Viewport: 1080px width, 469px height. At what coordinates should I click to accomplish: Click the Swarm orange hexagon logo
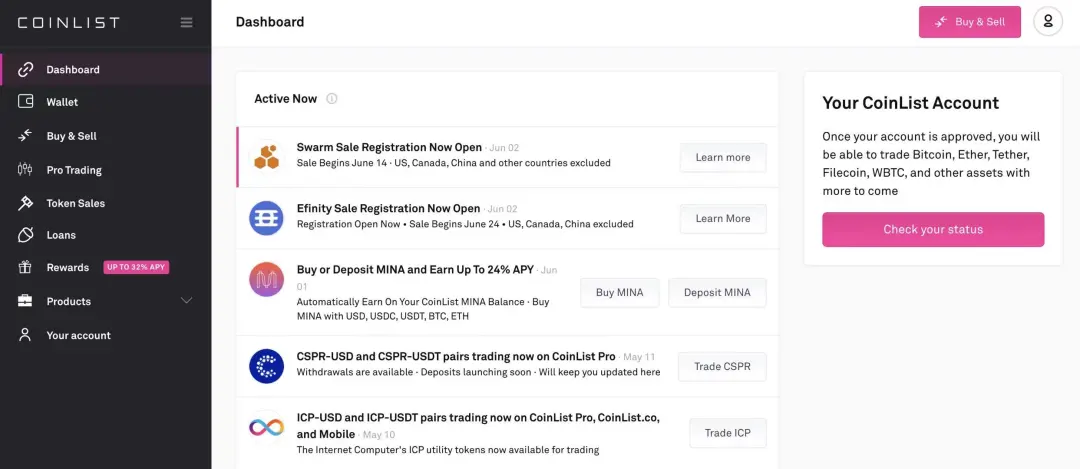click(266, 157)
